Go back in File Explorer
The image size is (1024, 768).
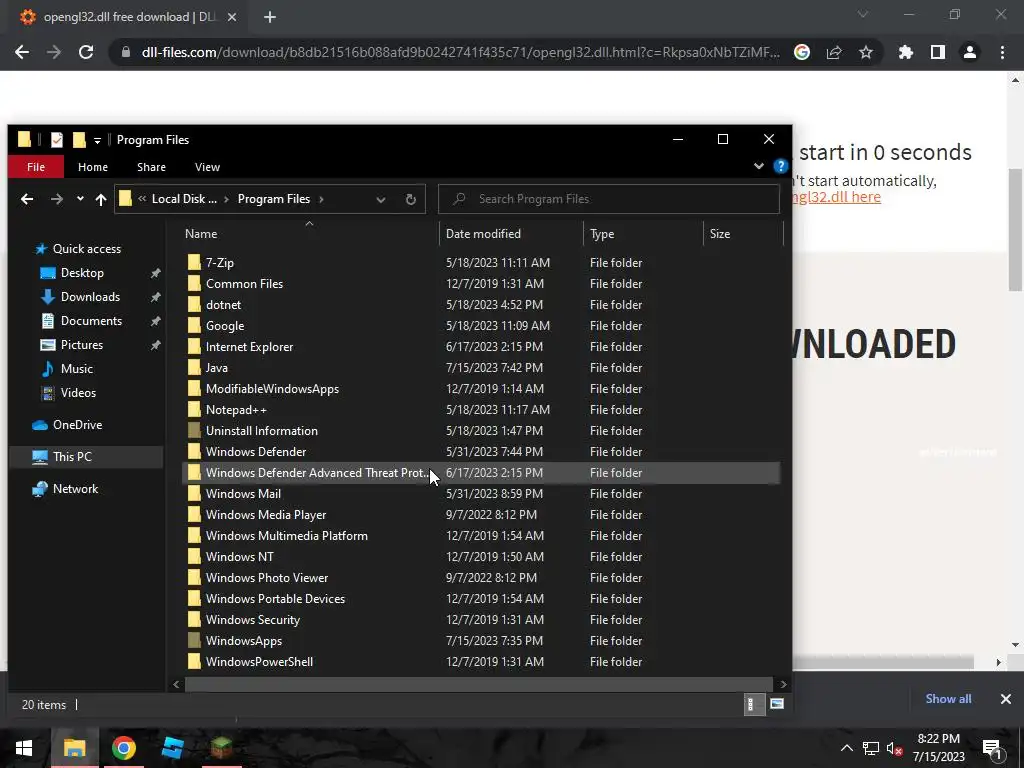[x=27, y=199]
